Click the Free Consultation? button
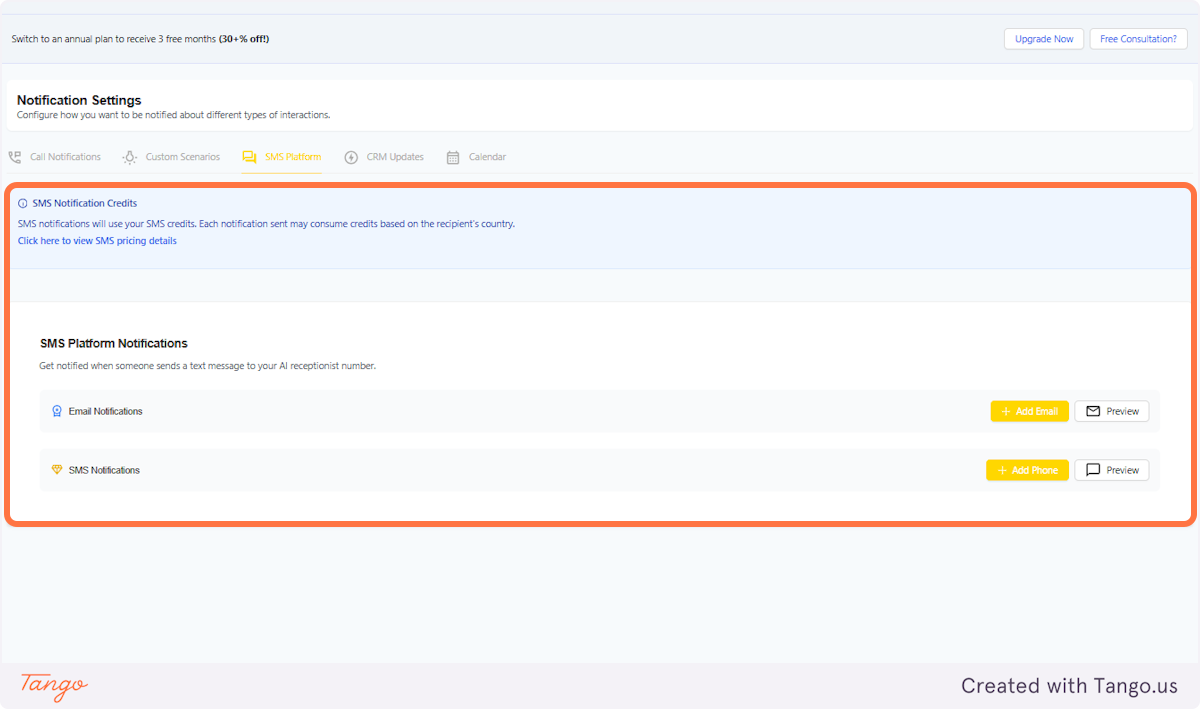Image resolution: width=1200 pixels, height=709 pixels. pyautogui.click(x=1138, y=39)
